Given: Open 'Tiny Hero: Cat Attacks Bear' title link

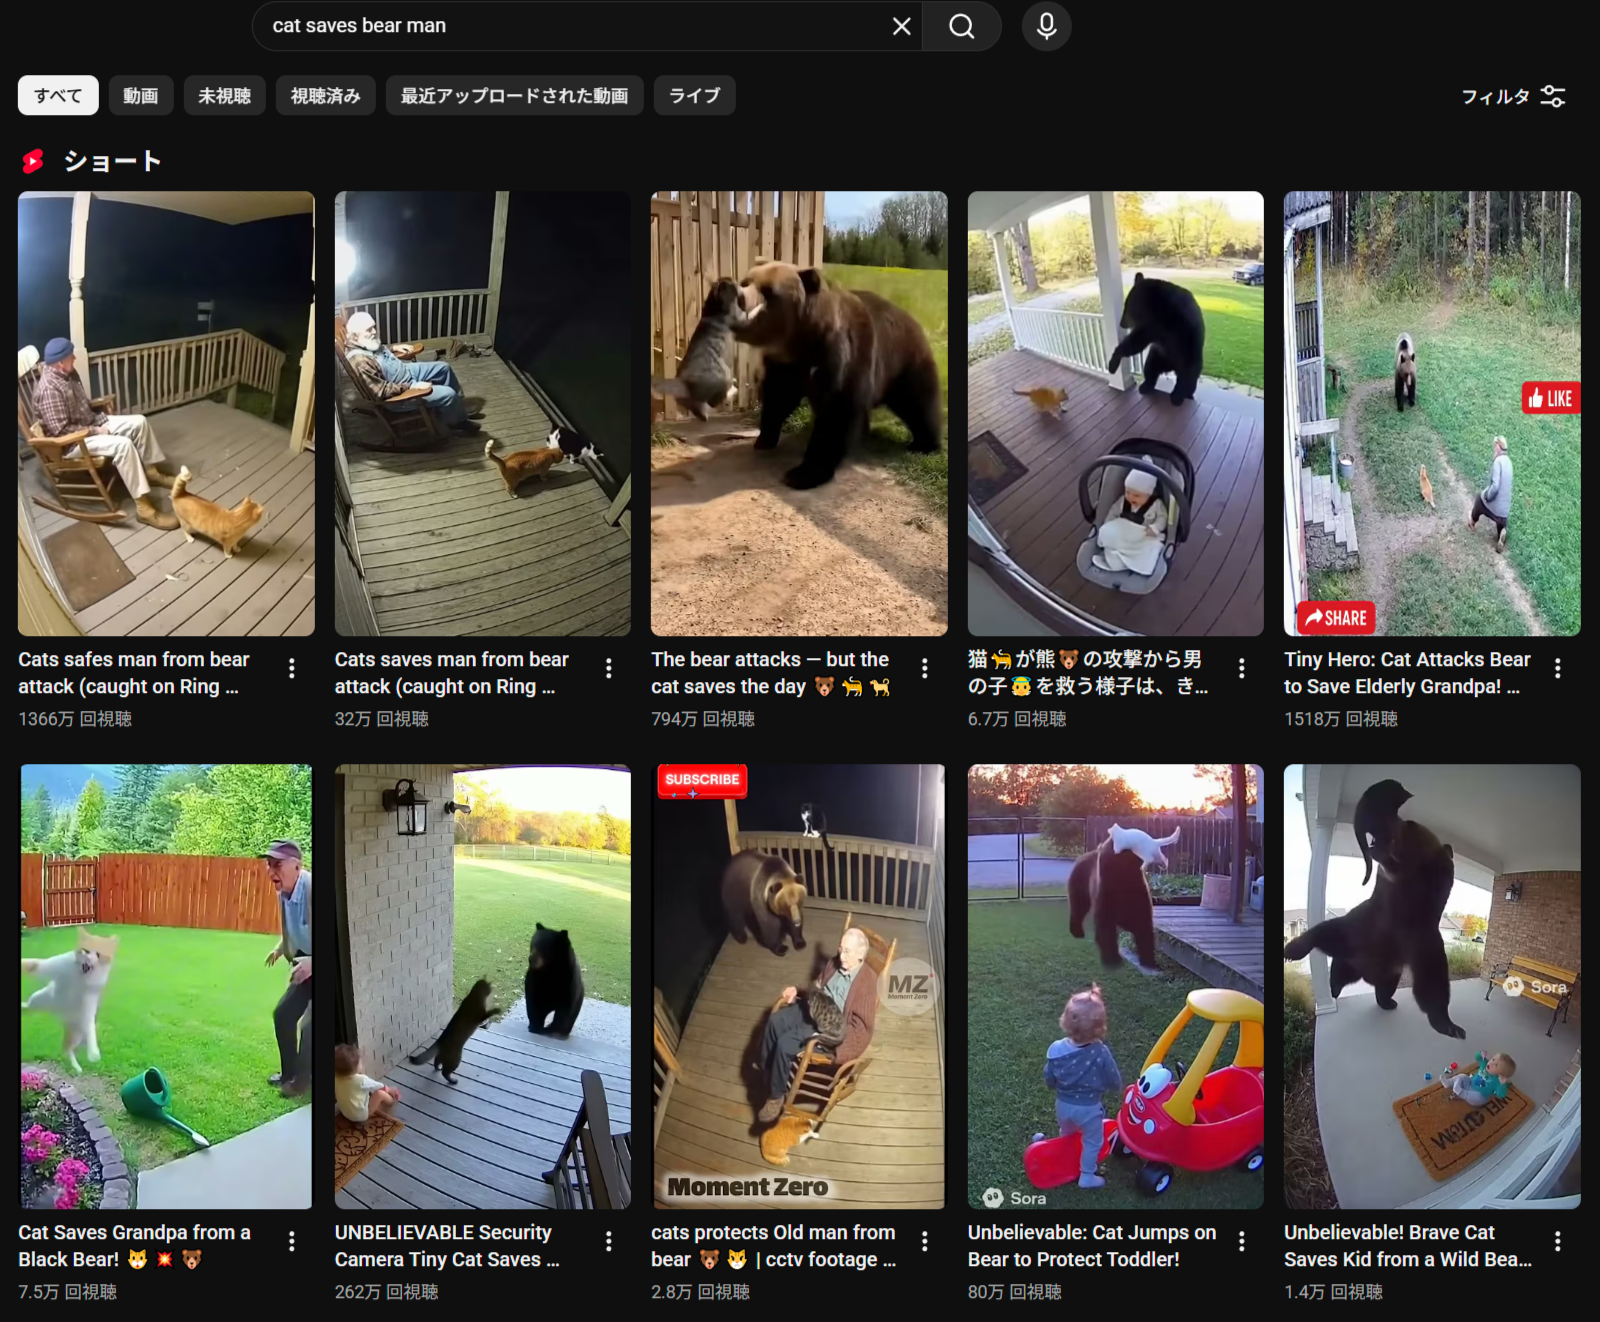Looking at the screenshot, I should tap(1406, 672).
